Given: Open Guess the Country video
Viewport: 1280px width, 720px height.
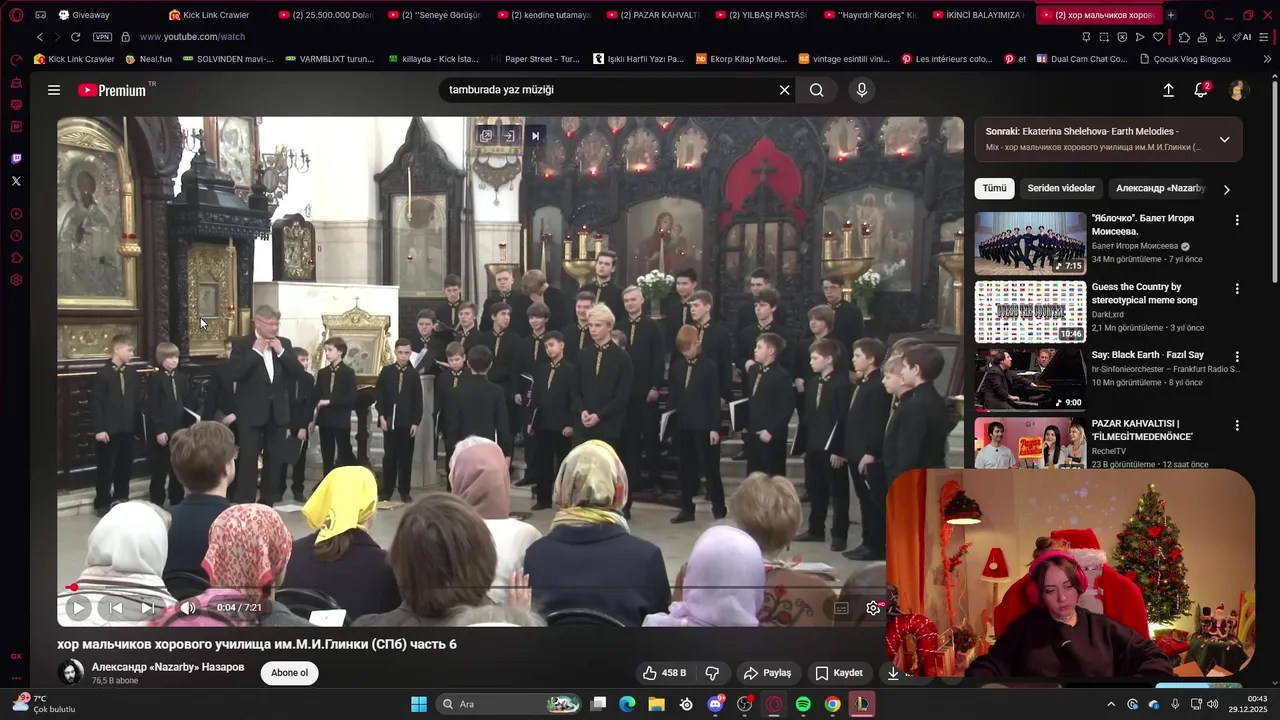Looking at the screenshot, I should [1030, 312].
